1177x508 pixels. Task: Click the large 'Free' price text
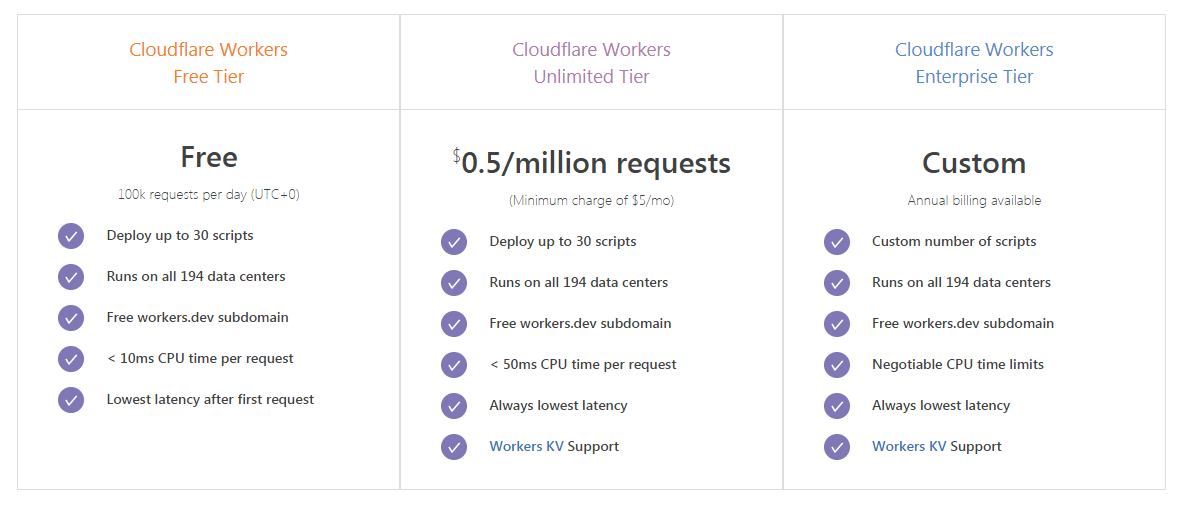point(209,158)
